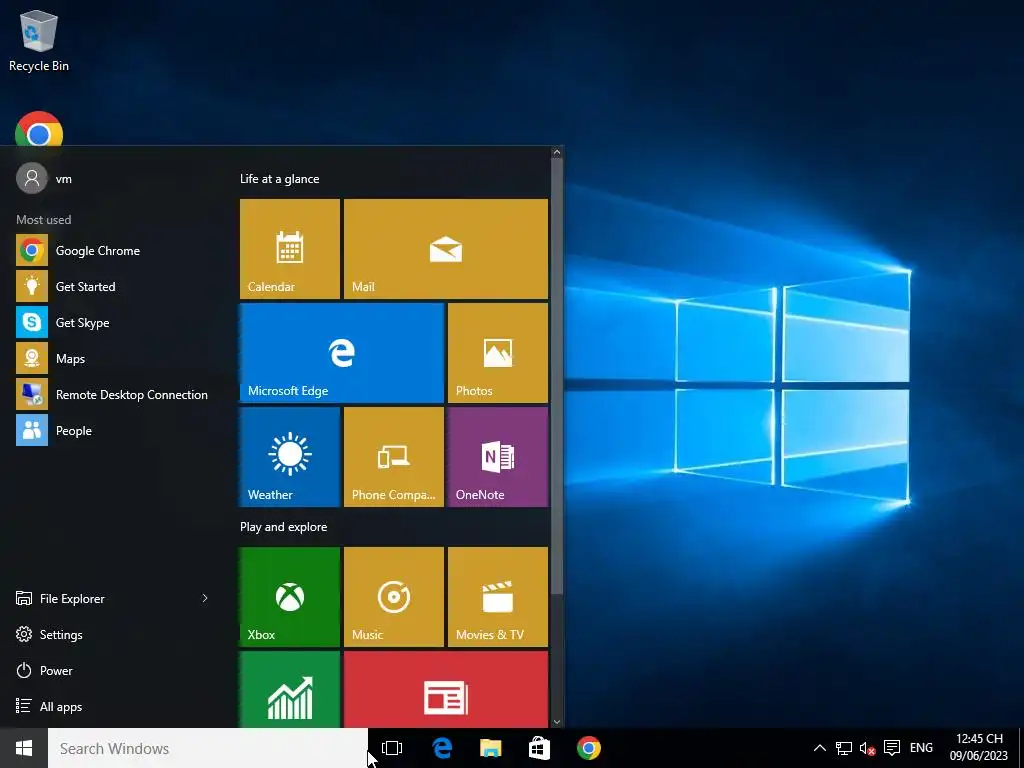
Task: Launch the Microsoft Edge tile
Action: [x=342, y=353]
